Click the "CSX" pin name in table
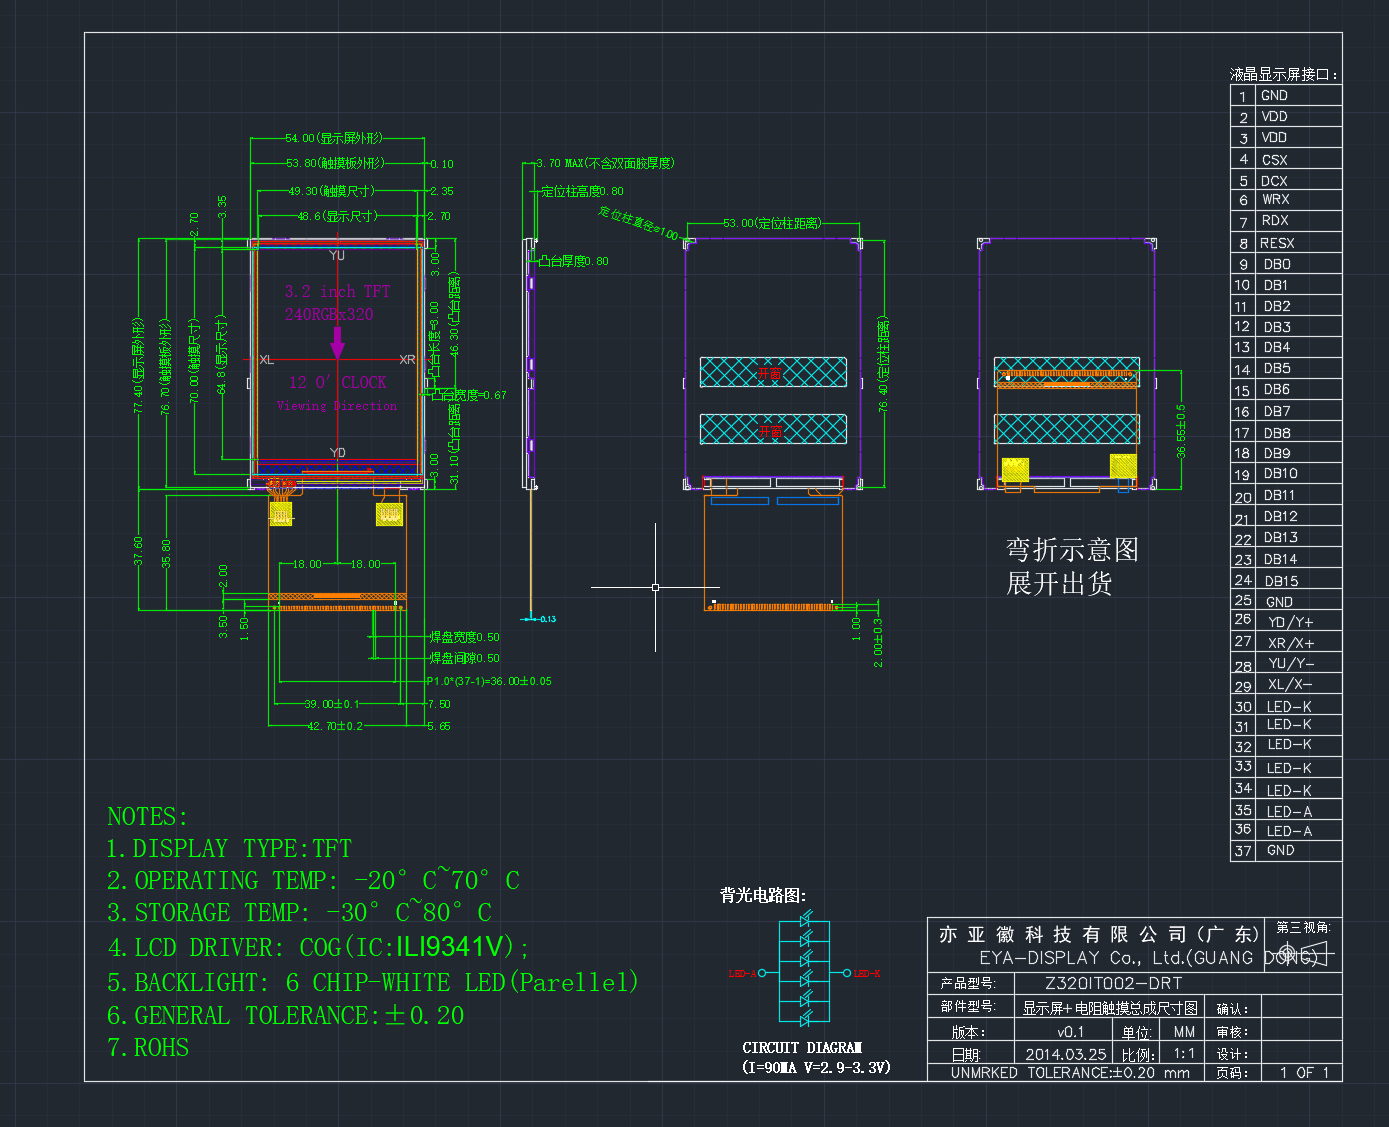 point(1275,160)
